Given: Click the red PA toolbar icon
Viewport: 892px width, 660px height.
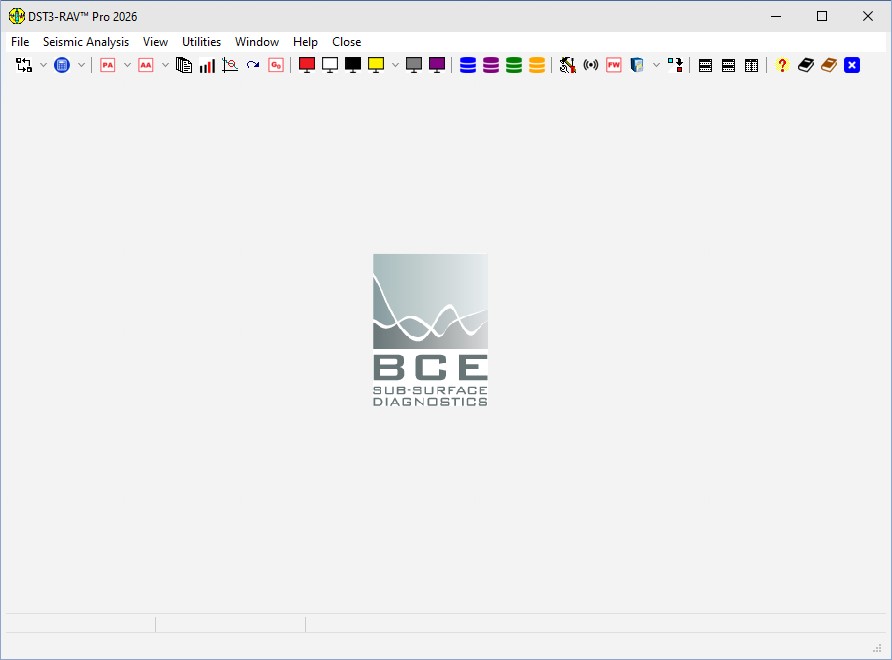Looking at the screenshot, I should pyautogui.click(x=108, y=65).
